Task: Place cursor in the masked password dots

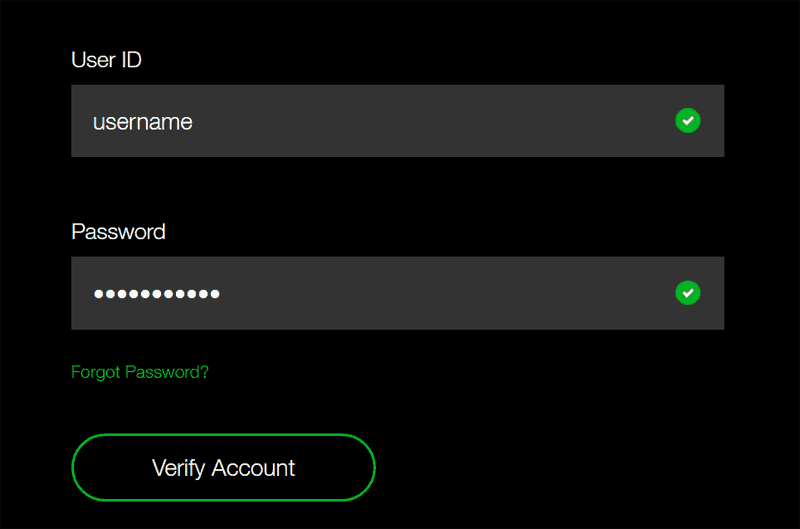Action: click(156, 294)
